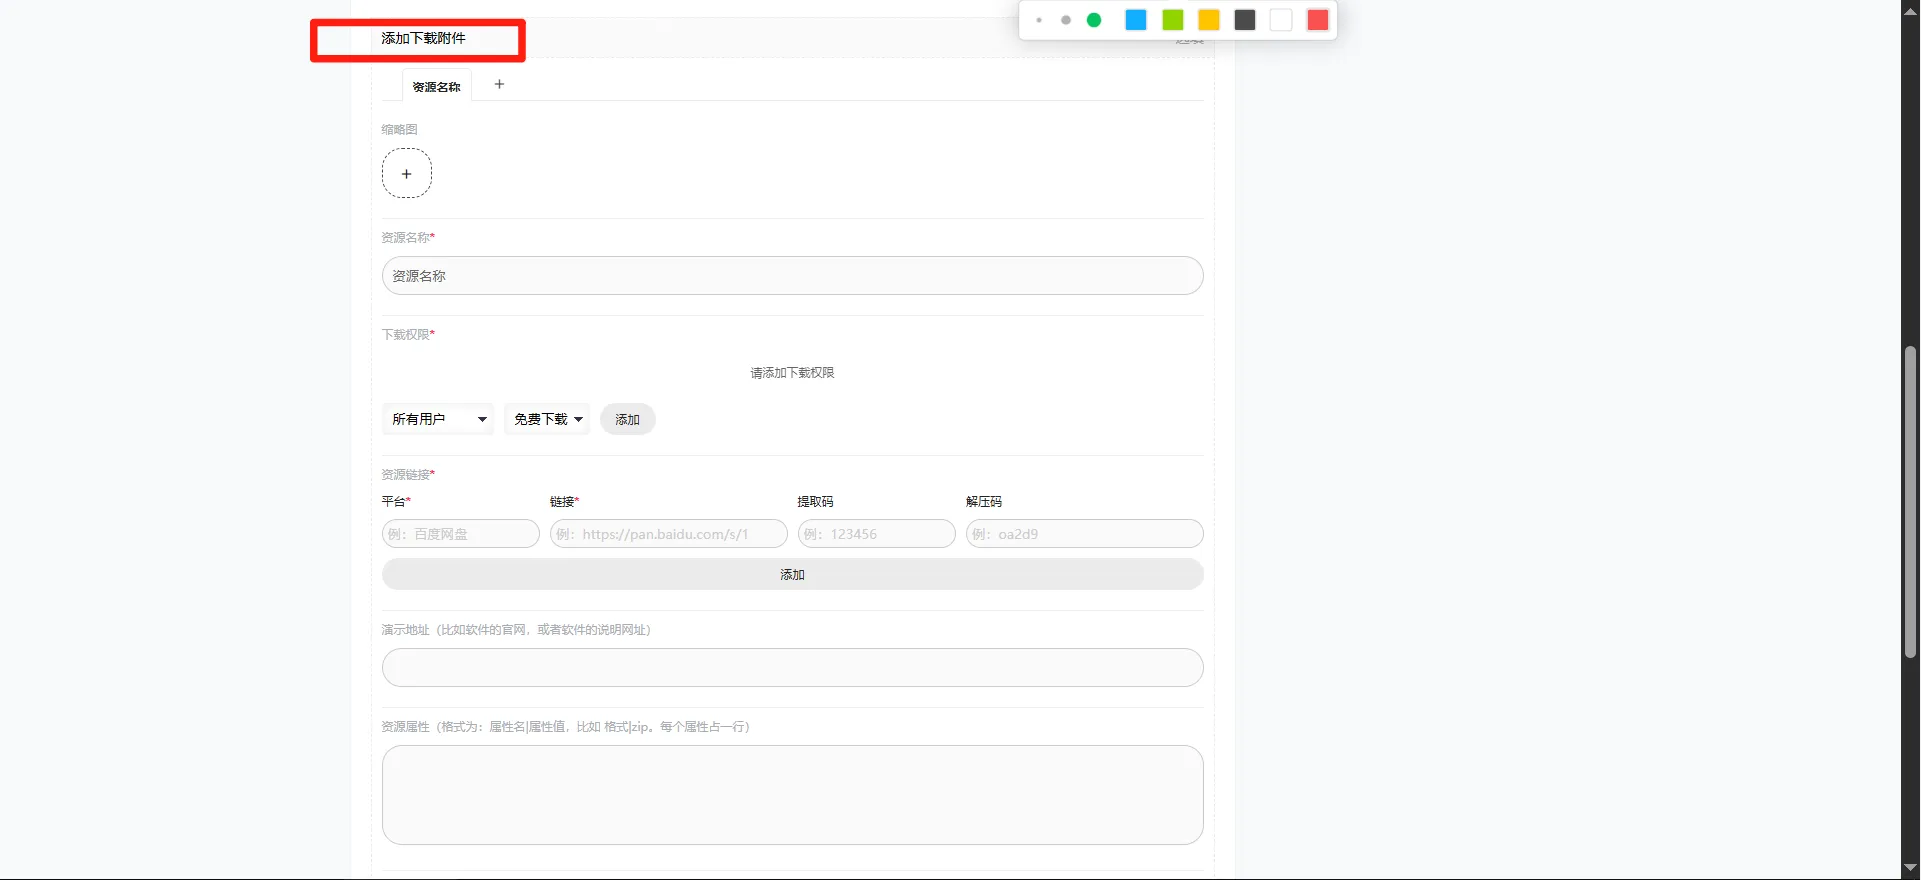
Task: Click the page vertical scrollbar thumb
Action: tap(1910, 502)
